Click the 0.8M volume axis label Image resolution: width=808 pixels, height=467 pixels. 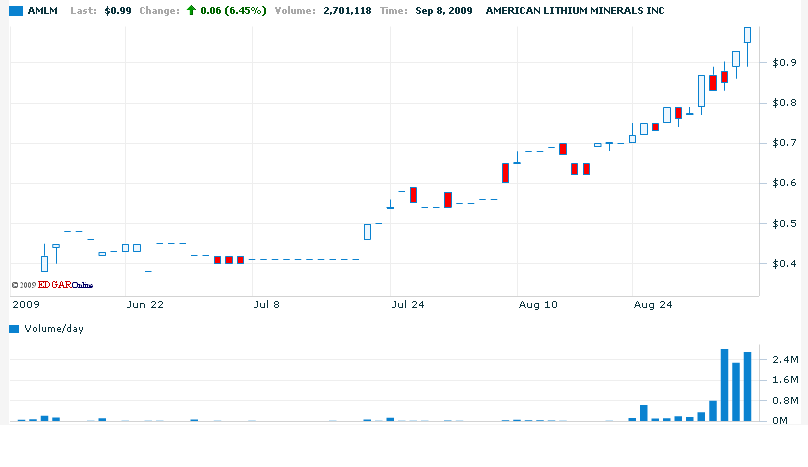[x=786, y=401]
